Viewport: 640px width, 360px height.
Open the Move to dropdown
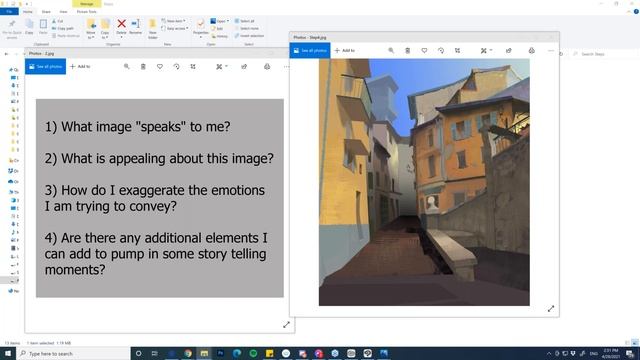pos(91,29)
